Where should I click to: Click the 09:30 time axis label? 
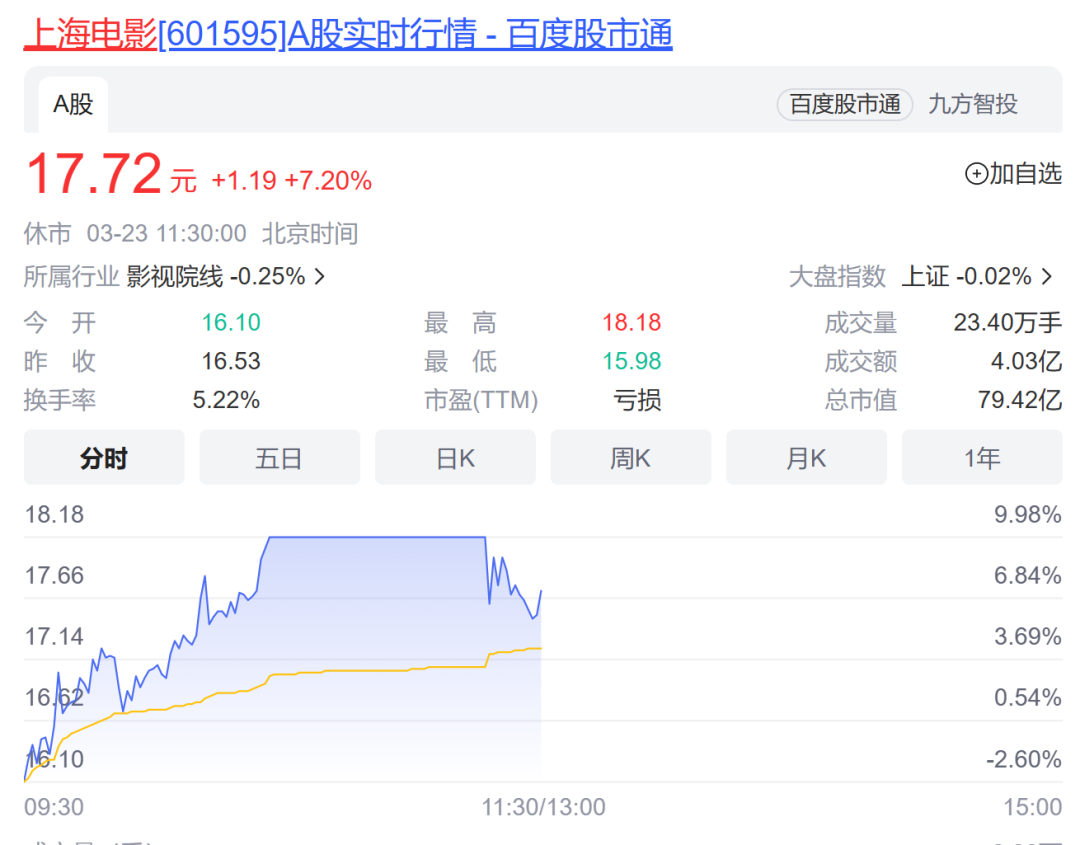(x=54, y=806)
